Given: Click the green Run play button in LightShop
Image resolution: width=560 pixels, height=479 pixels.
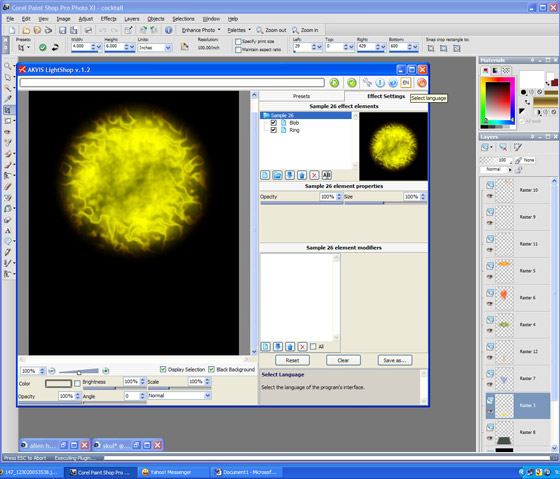Looking at the screenshot, I should (334, 83).
